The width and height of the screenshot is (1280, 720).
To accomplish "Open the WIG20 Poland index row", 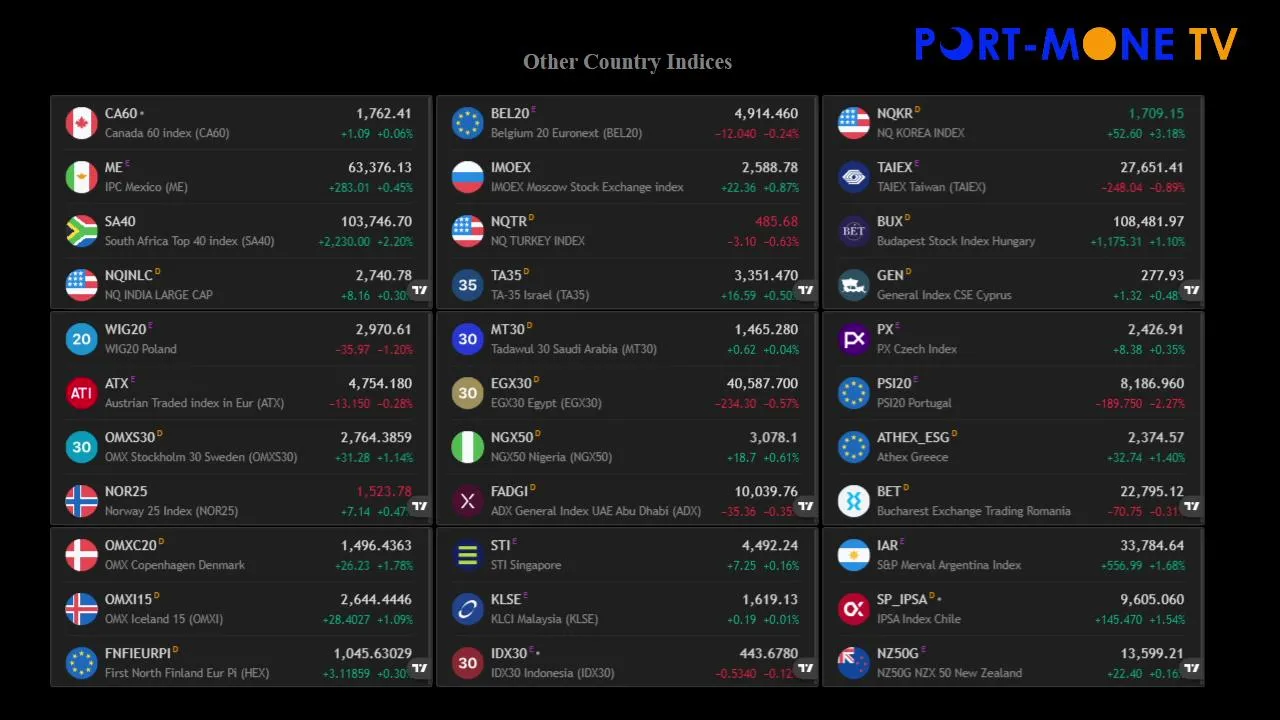I will [x=240, y=339].
